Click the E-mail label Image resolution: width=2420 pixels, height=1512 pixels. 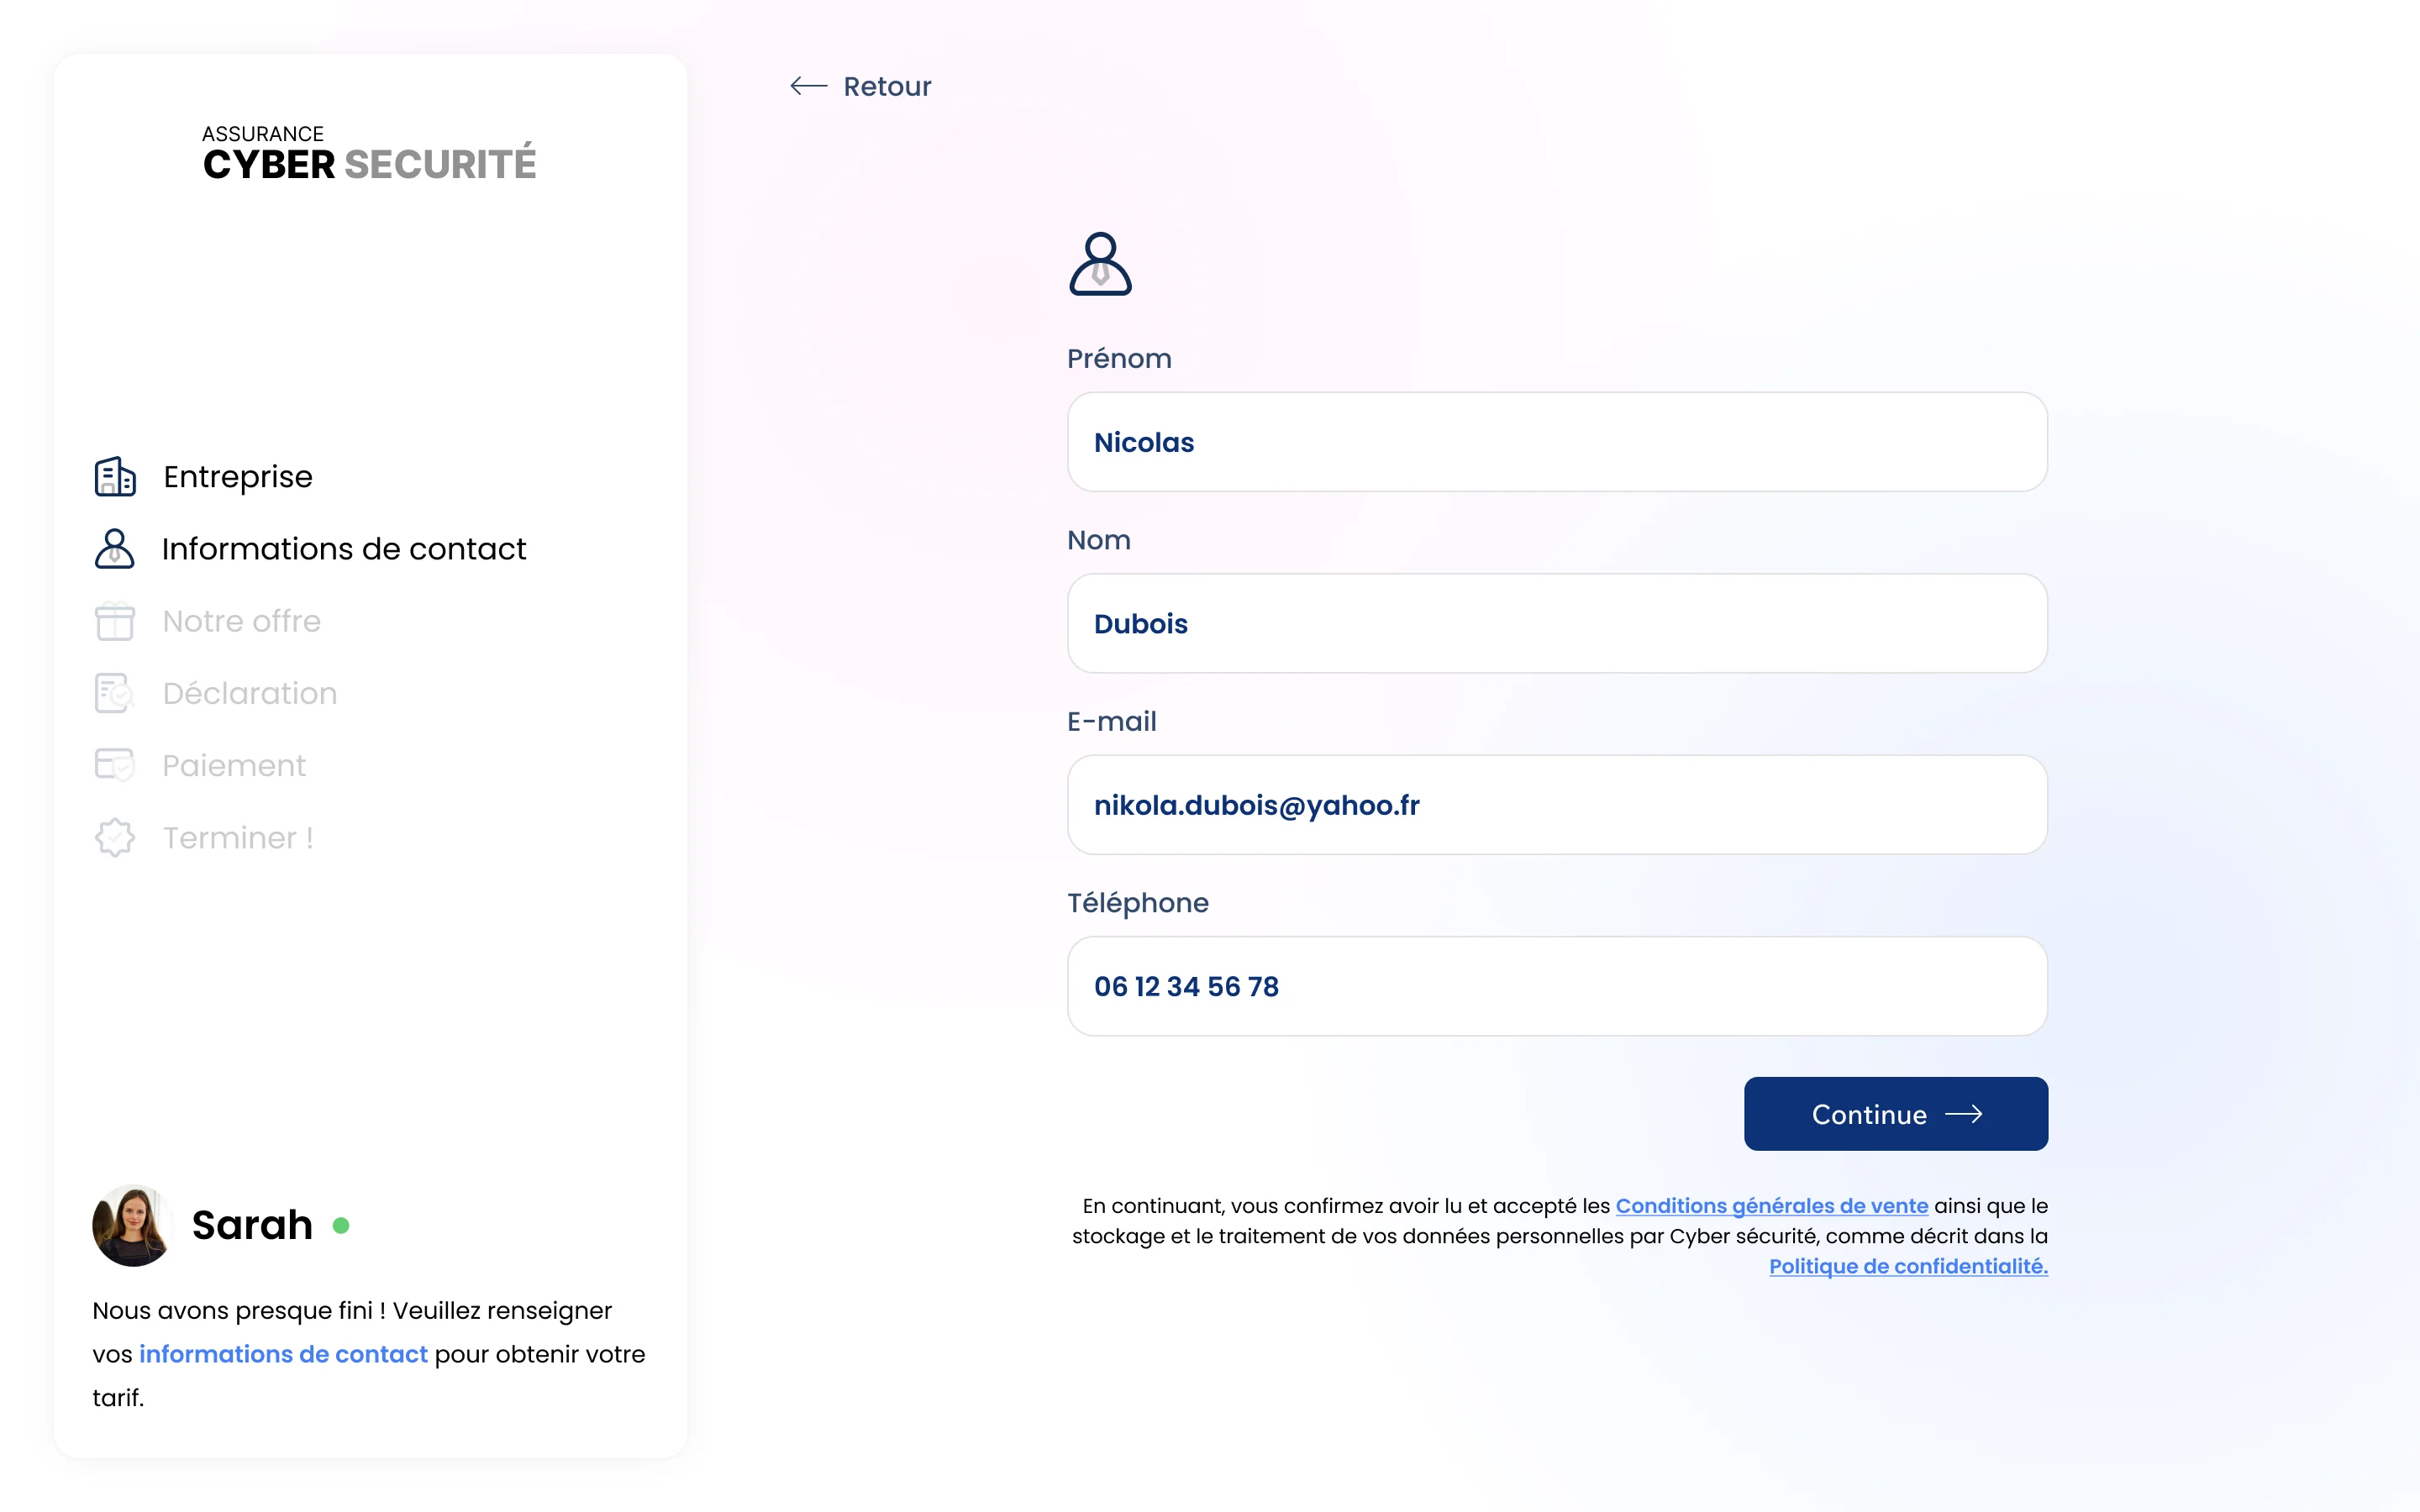(1112, 721)
